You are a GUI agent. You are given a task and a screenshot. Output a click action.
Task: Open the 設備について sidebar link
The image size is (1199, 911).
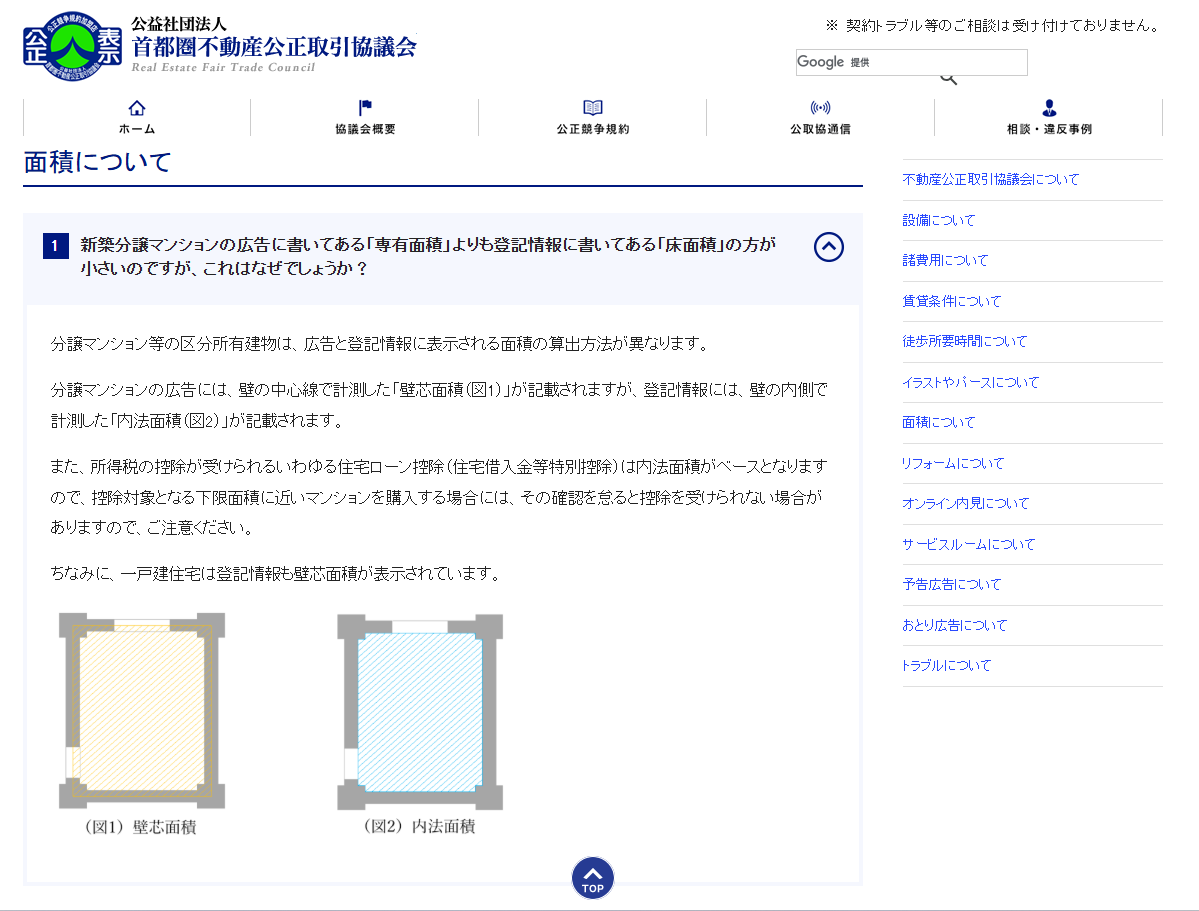[x=938, y=220]
